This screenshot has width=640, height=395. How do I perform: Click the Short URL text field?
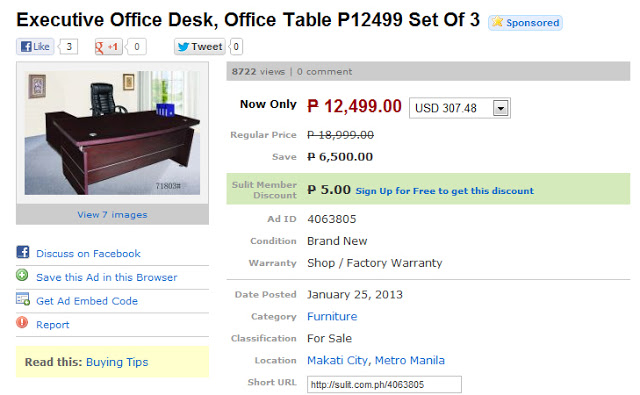(x=384, y=384)
